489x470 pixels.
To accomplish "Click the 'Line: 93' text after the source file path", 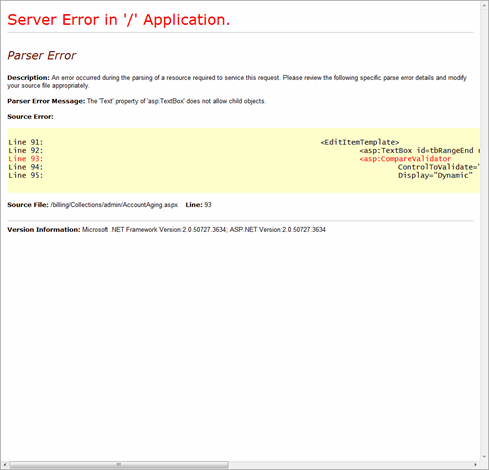I will (x=198, y=205).
